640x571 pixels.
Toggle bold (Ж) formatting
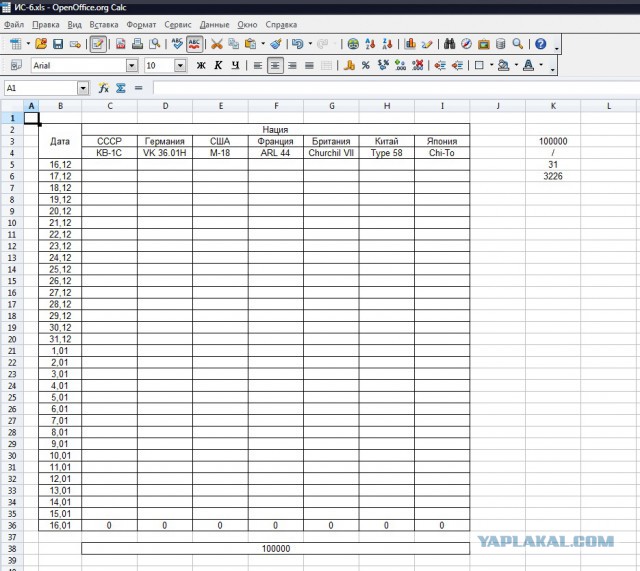[x=201, y=65]
